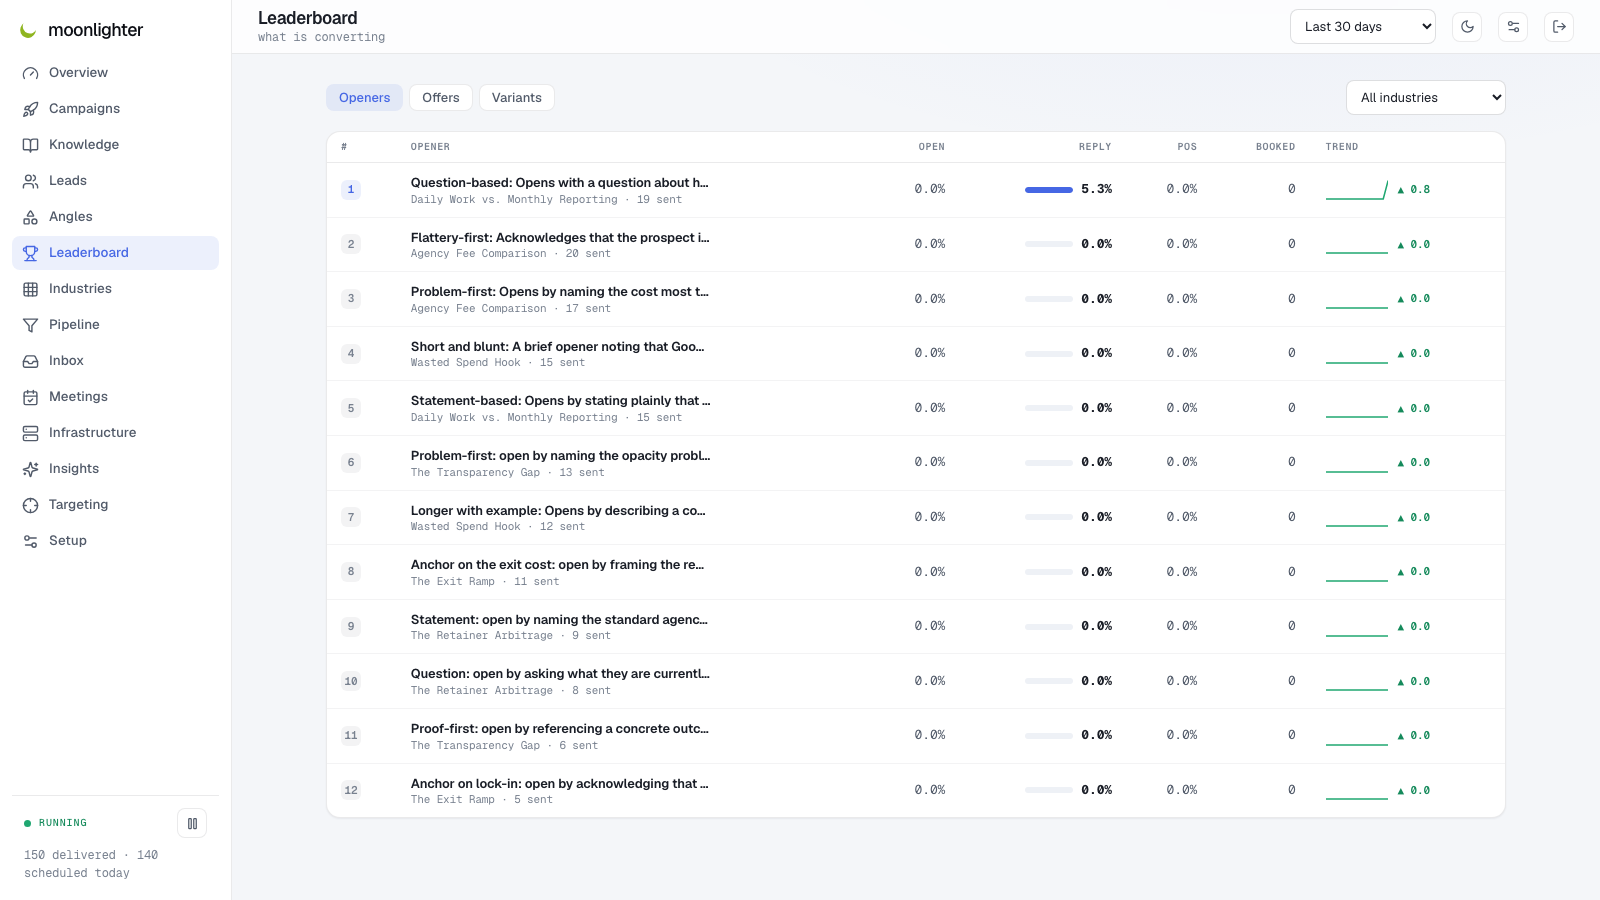Expand the All industries dropdown
The image size is (1600, 900).
(x=1426, y=98)
